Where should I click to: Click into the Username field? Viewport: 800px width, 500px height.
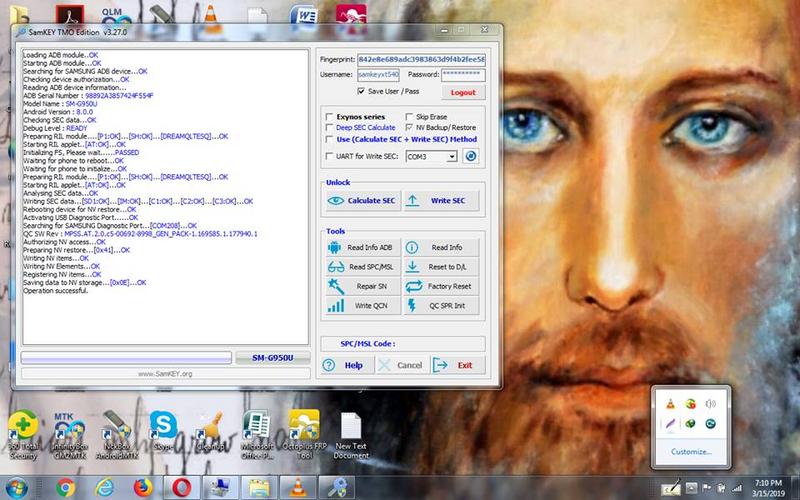378,74
